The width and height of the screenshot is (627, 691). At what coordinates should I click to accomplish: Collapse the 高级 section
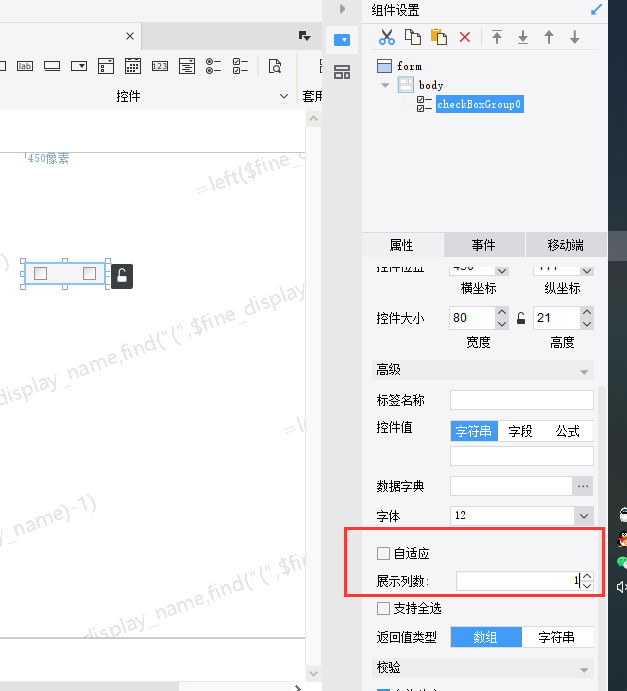pos(585,370)
